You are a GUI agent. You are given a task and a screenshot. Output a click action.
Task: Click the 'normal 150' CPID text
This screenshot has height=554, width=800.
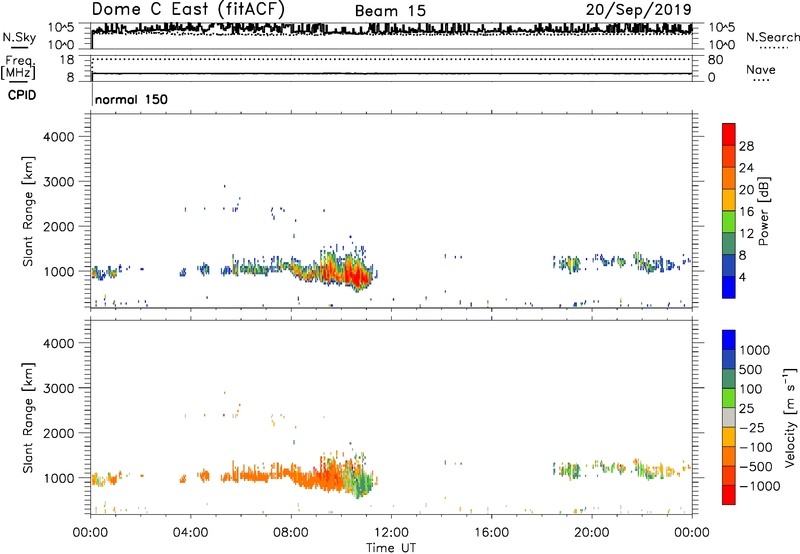pyautogui.click(x=131, y=99)
